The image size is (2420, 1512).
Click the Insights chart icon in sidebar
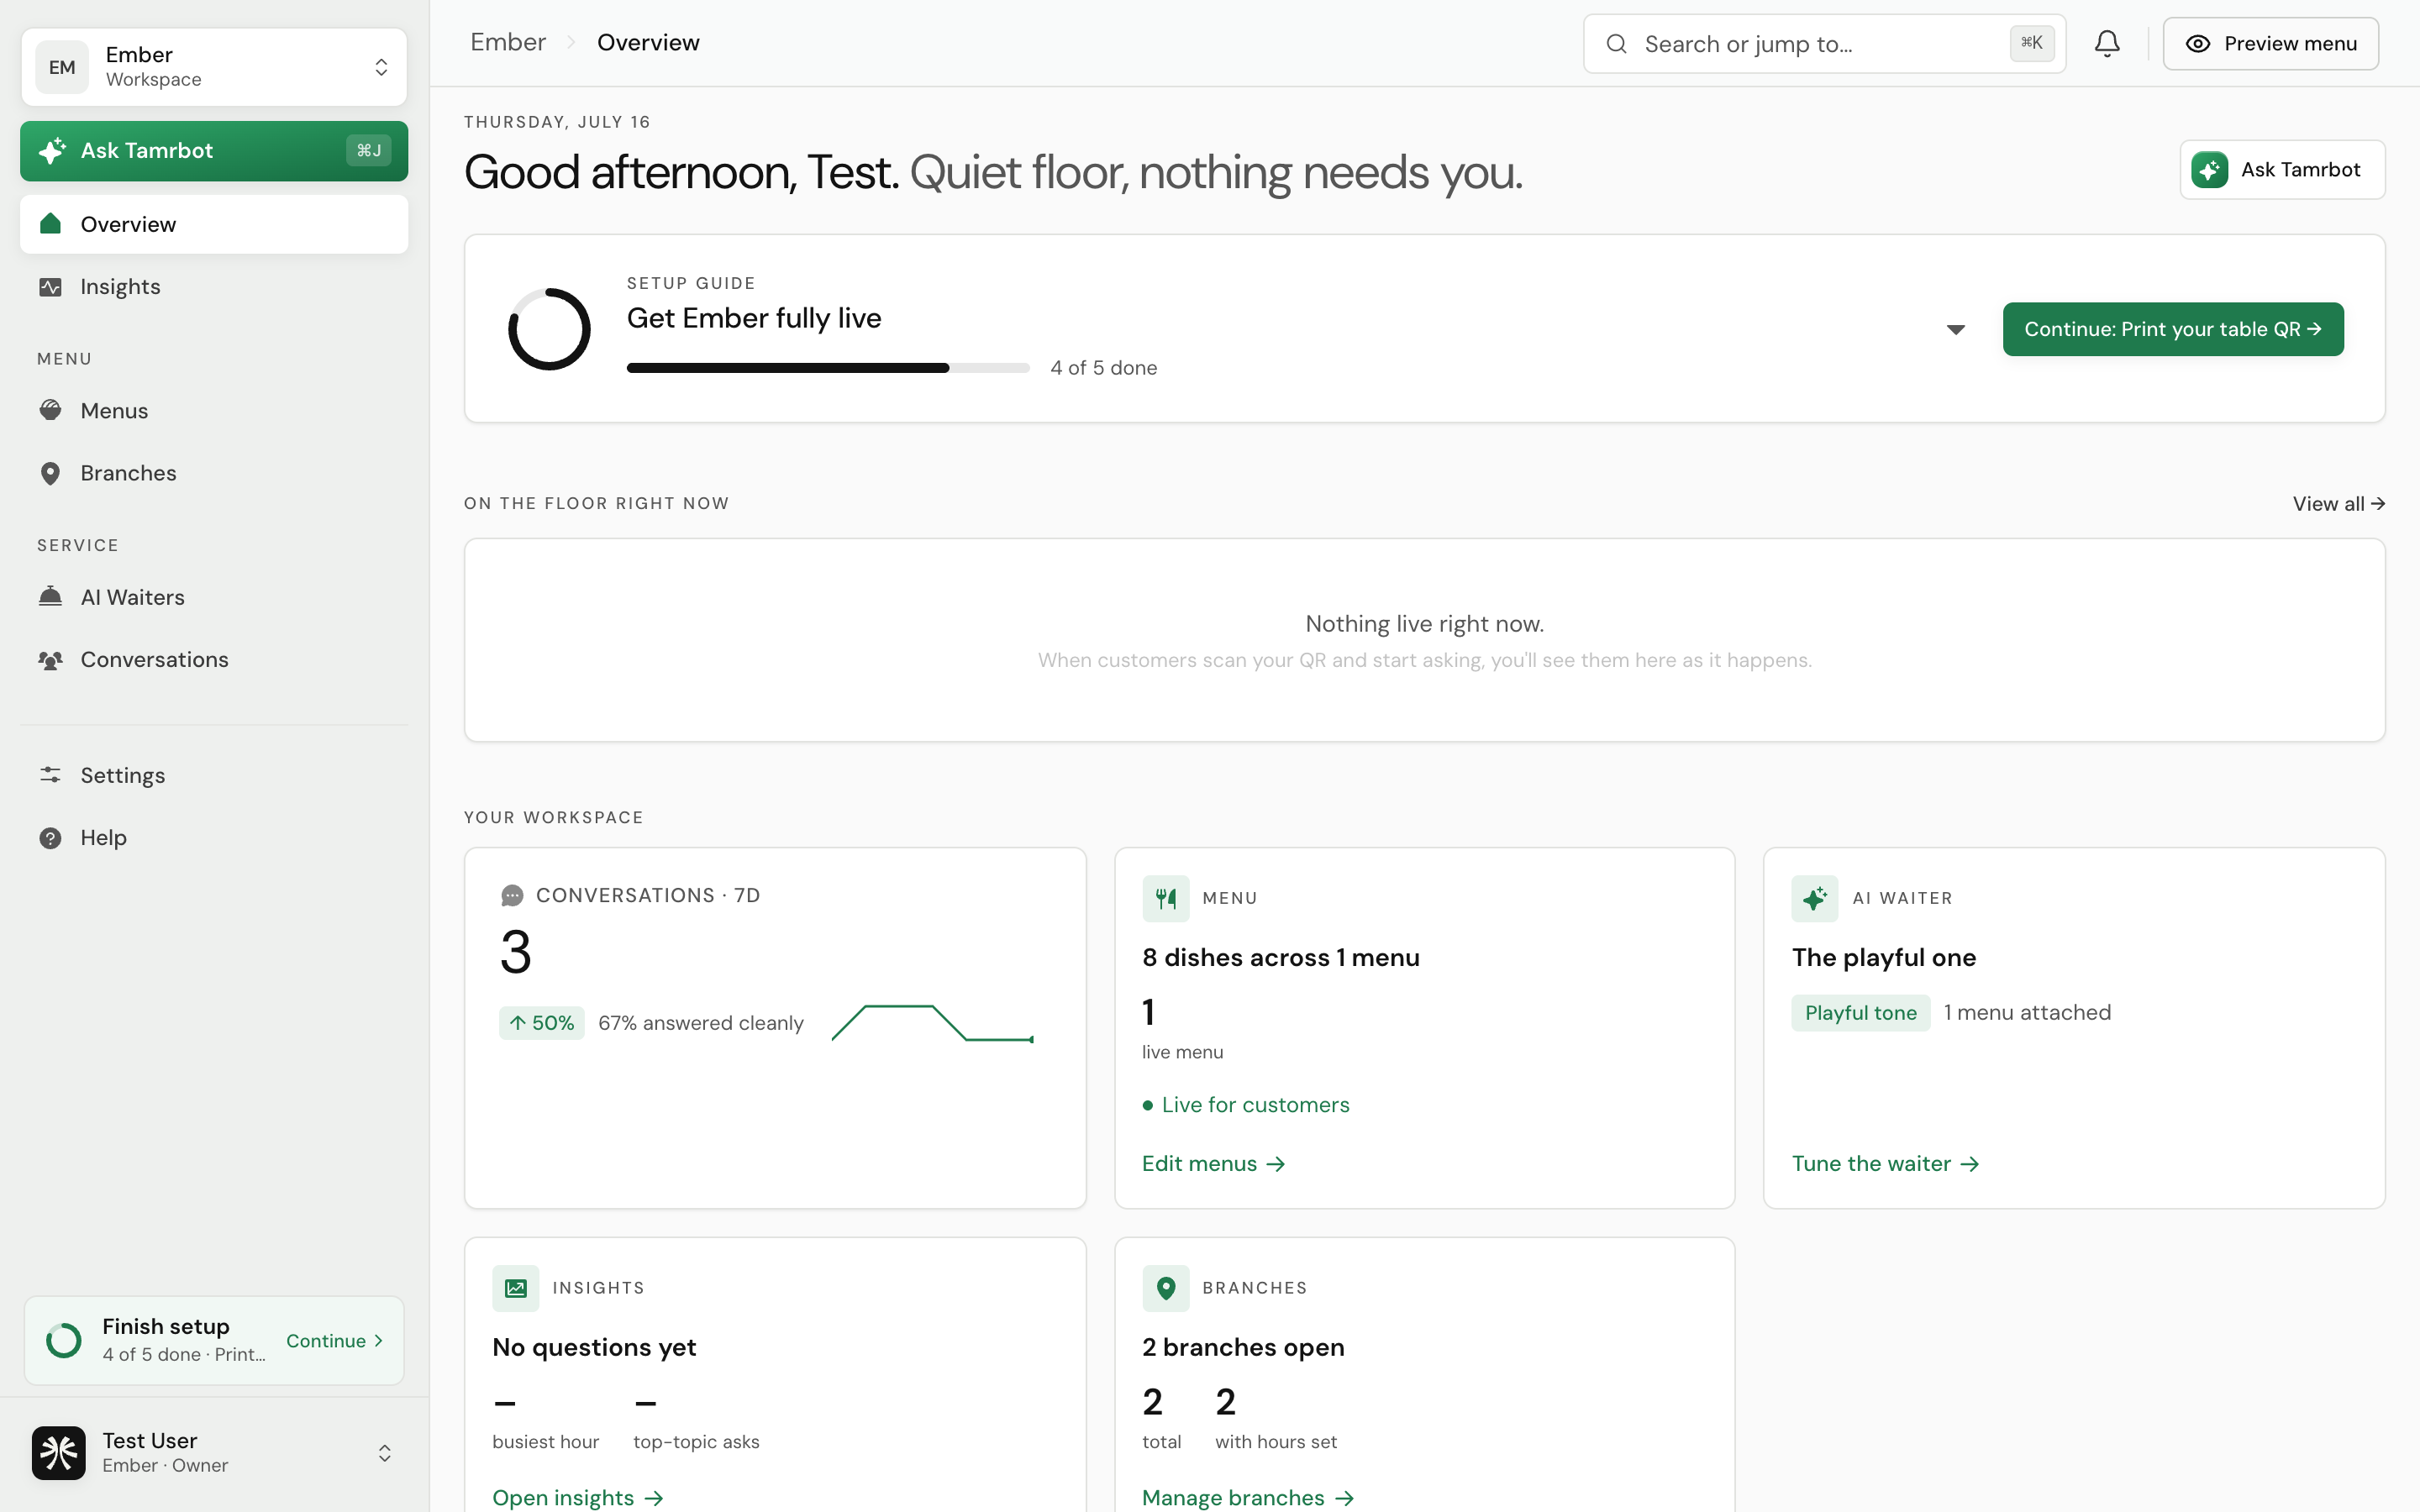(x=50, y=287)
